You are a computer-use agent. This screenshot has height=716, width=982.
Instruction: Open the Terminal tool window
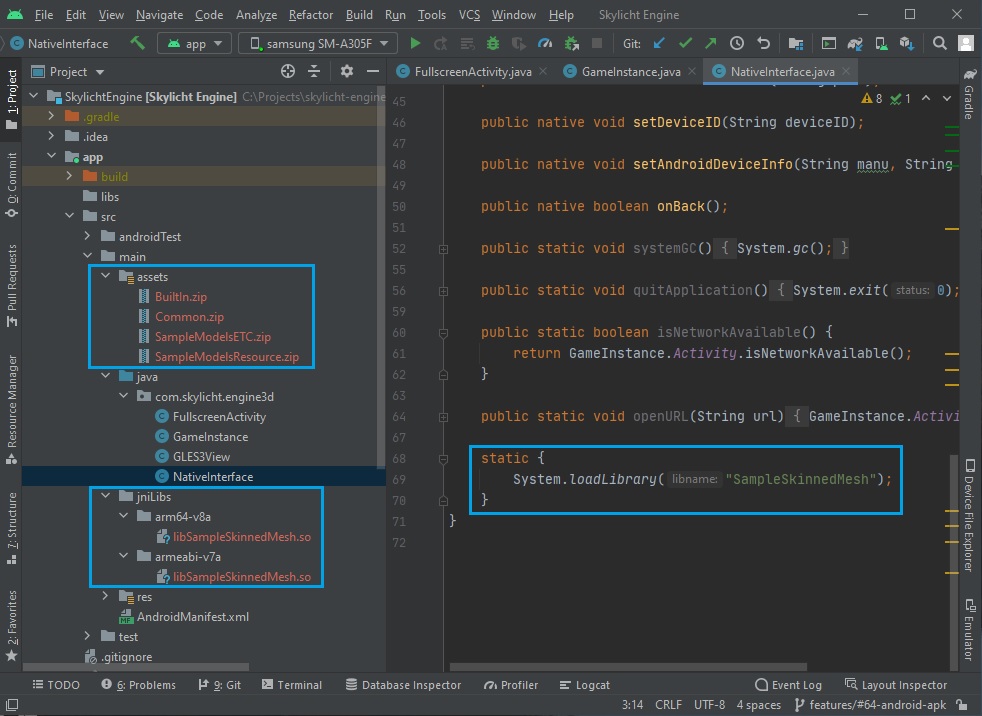(x=292, y=685)
